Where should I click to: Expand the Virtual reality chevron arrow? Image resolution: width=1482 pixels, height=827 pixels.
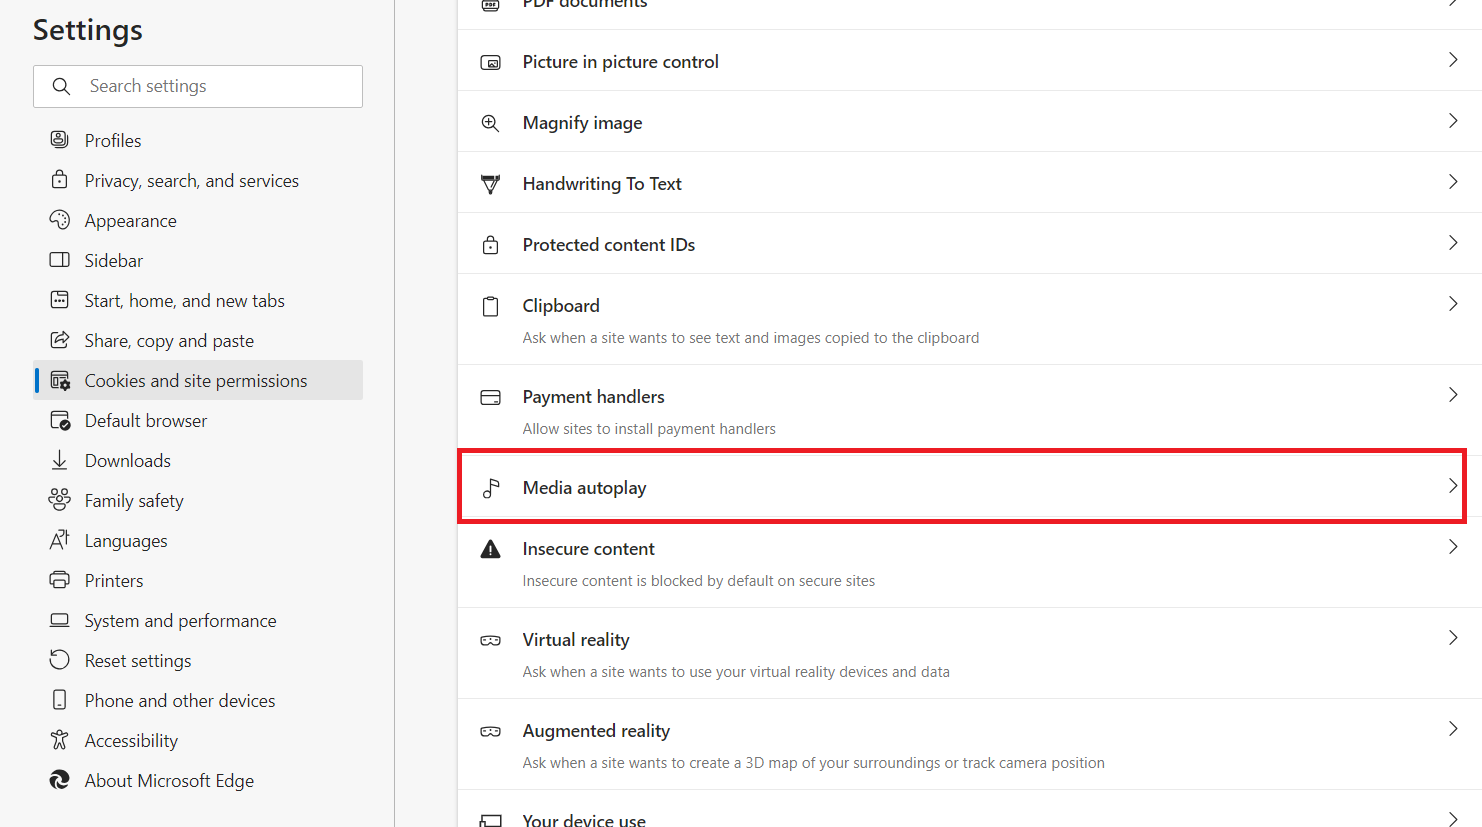pyautogui.click(x=1453, y=638)
